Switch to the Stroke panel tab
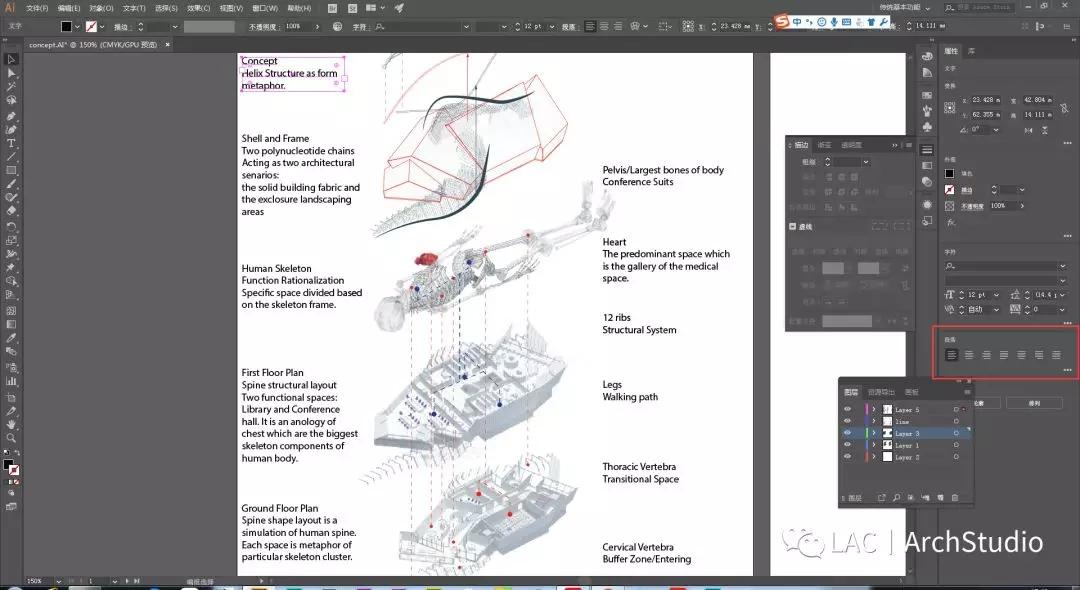Image resolution: width=1080 pixels, height=590 pixels. 801,145
